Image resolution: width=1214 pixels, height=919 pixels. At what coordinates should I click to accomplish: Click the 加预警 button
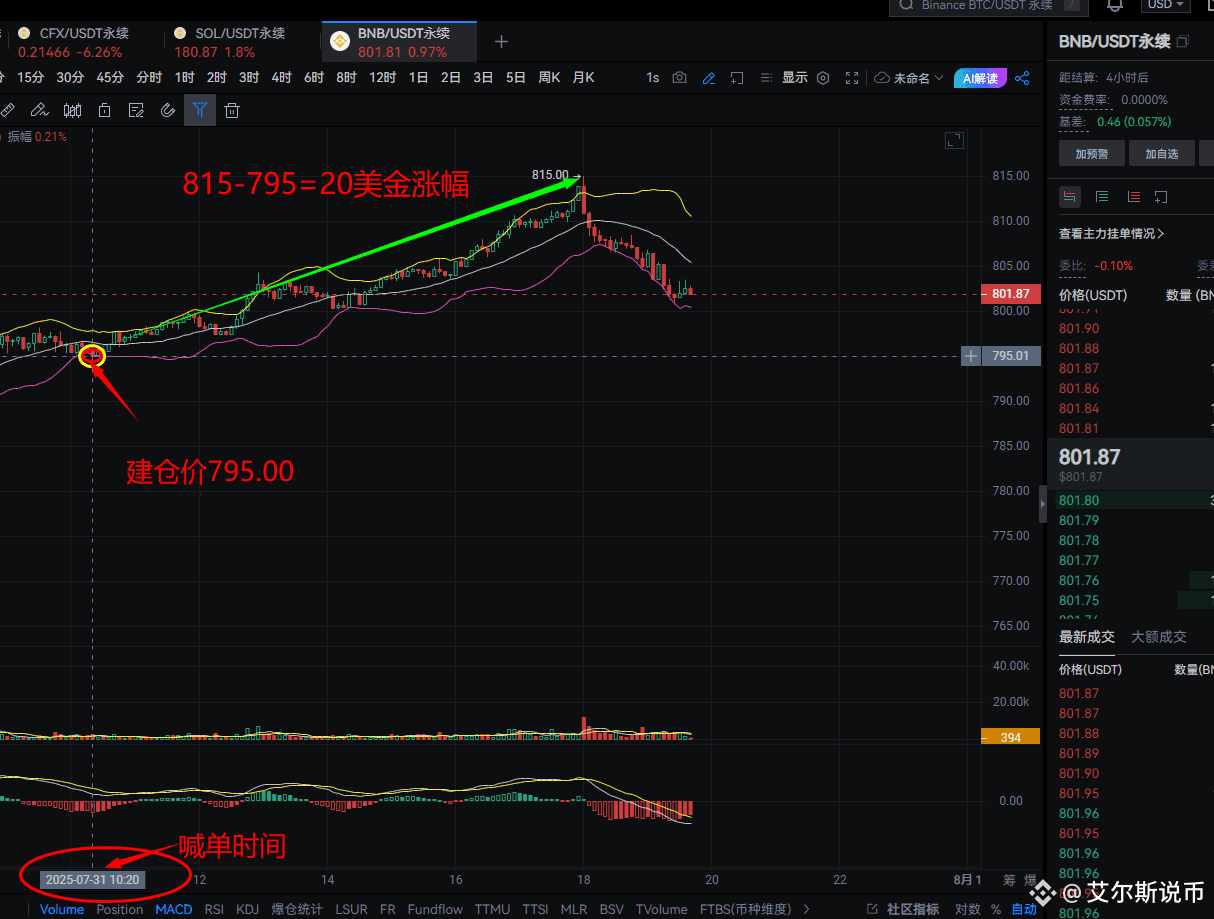pyautogui.click(x=1092, y=154)
